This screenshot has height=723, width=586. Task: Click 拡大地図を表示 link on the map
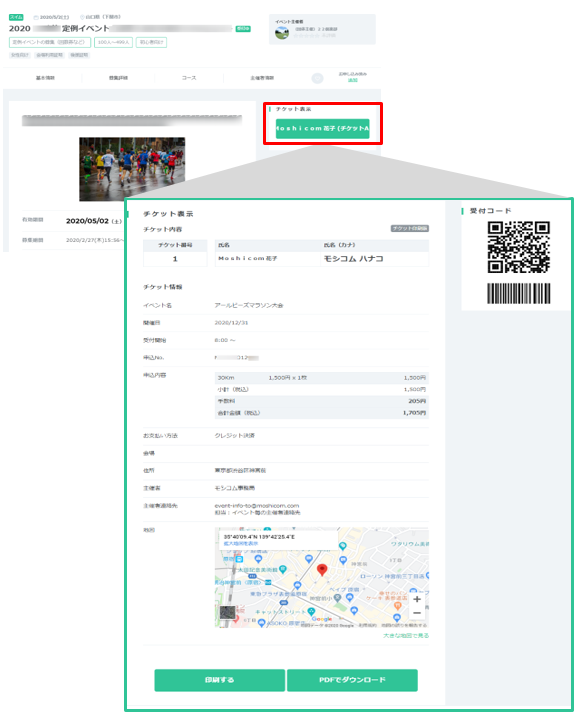pos(241,544)
